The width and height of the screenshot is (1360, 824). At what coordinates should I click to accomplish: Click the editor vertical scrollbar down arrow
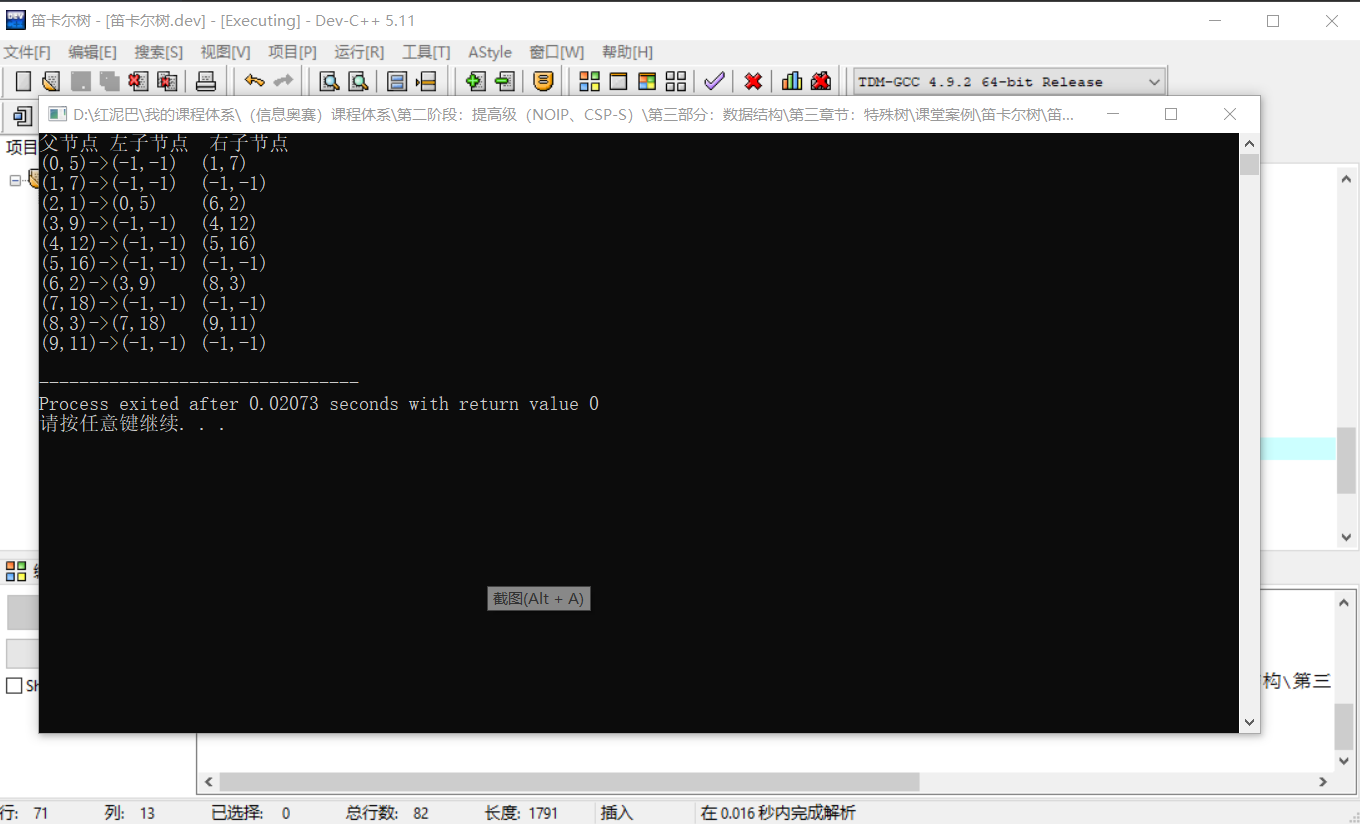coord(1346,537)
